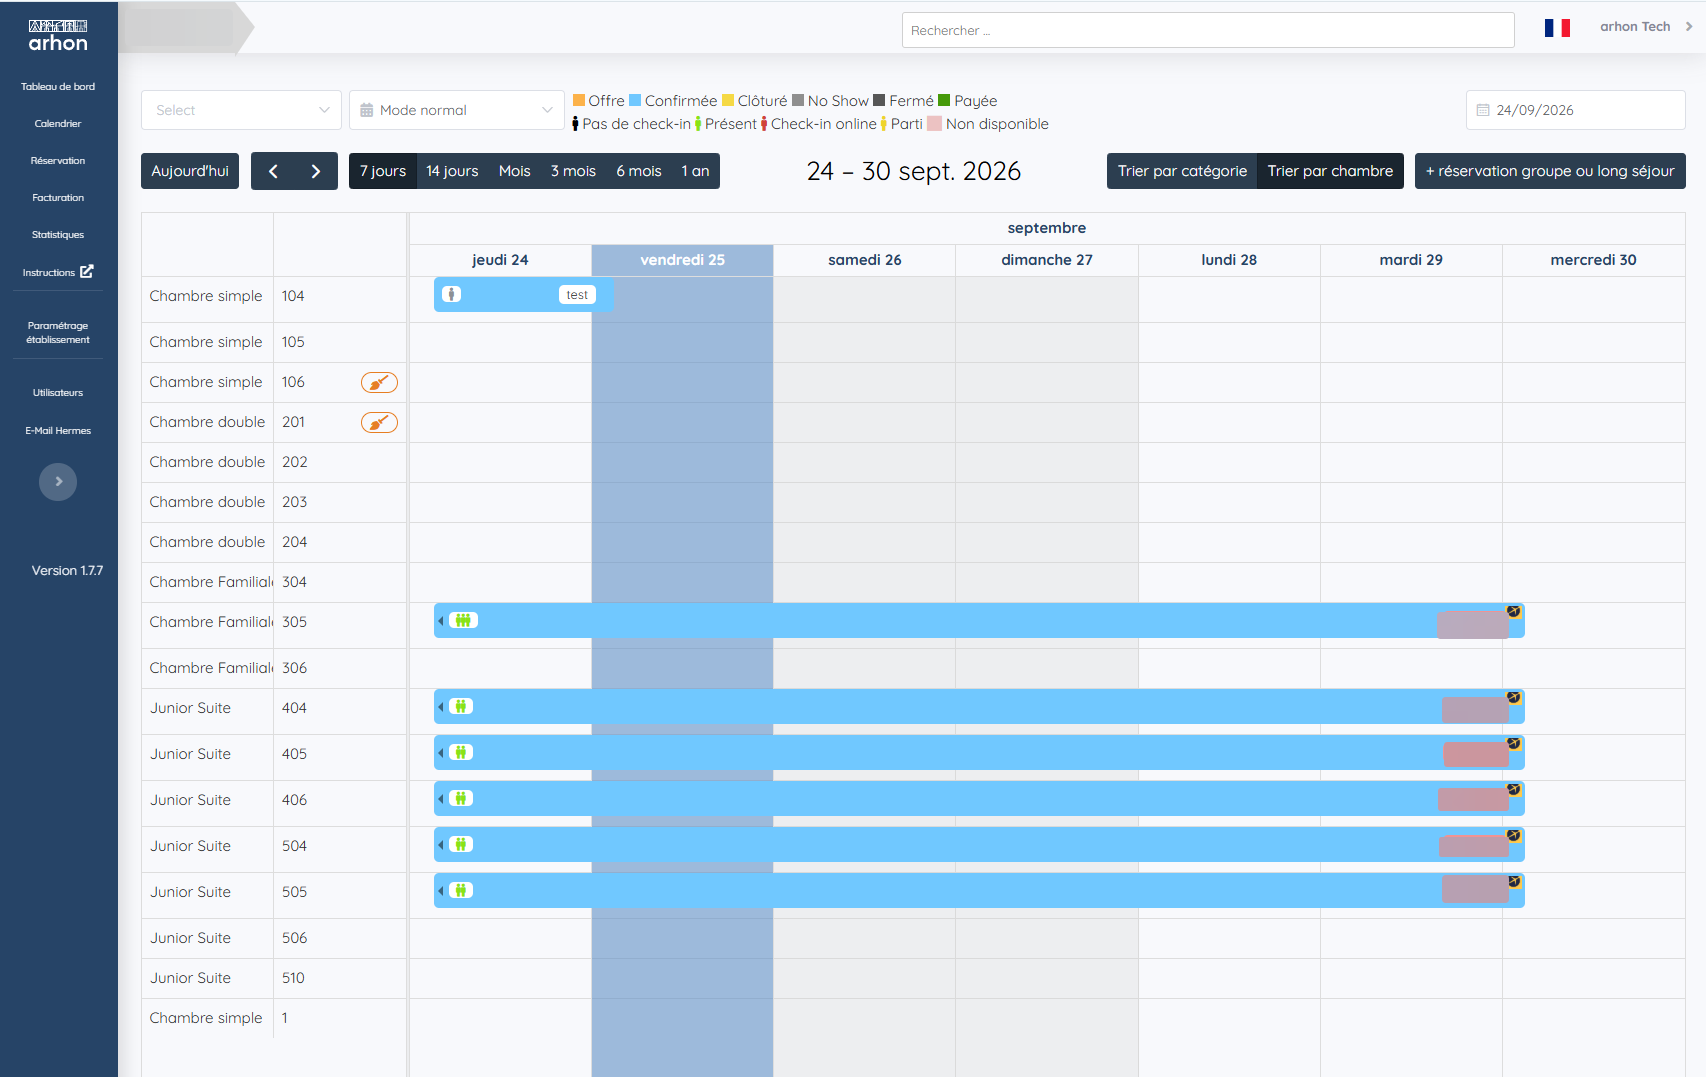This screenshot has height=1077, width=1706.
Task: Click housekeeping broom icon for room 201
Action: point(379,422)
